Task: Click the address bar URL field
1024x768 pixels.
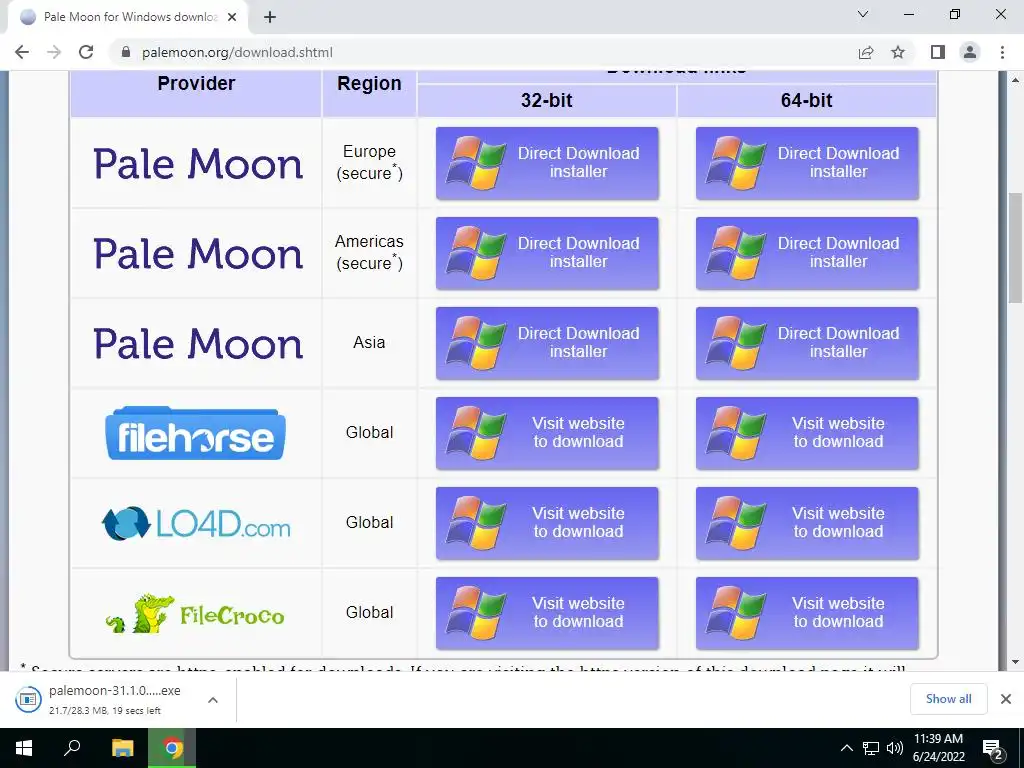Action: (x=483, y=52)
